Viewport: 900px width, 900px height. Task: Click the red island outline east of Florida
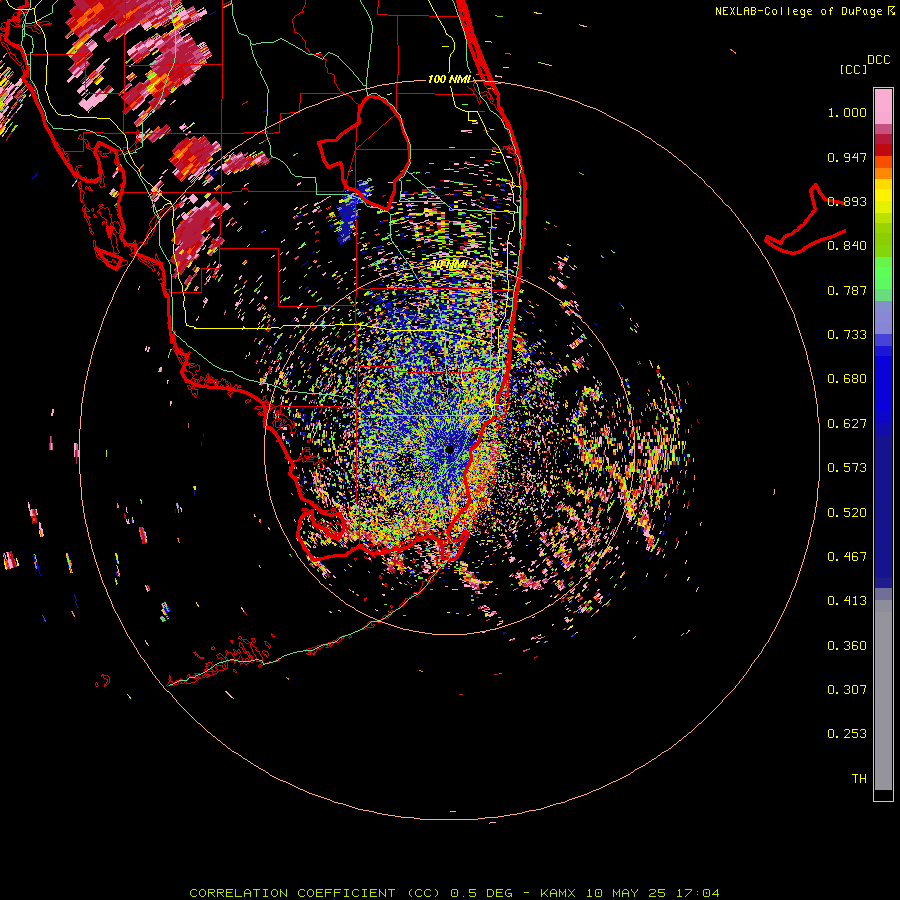(806, 220)
